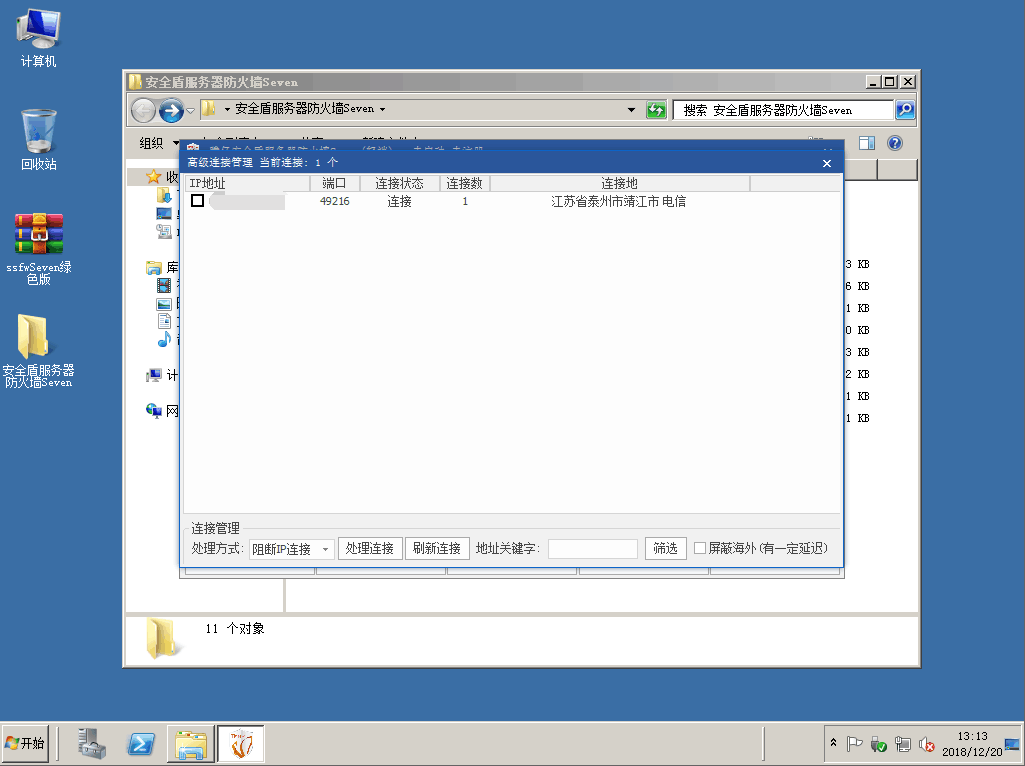Open the ssfwSeven绿色版 archive icon
This screenshot has height=766, width=1025.
click(x=38, y=245)
